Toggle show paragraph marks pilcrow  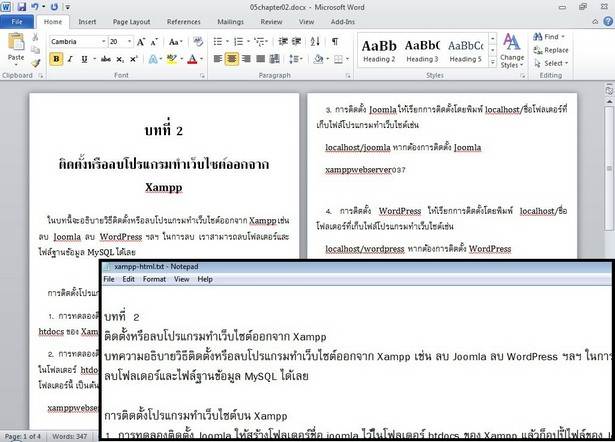click(x=335, y=42)
